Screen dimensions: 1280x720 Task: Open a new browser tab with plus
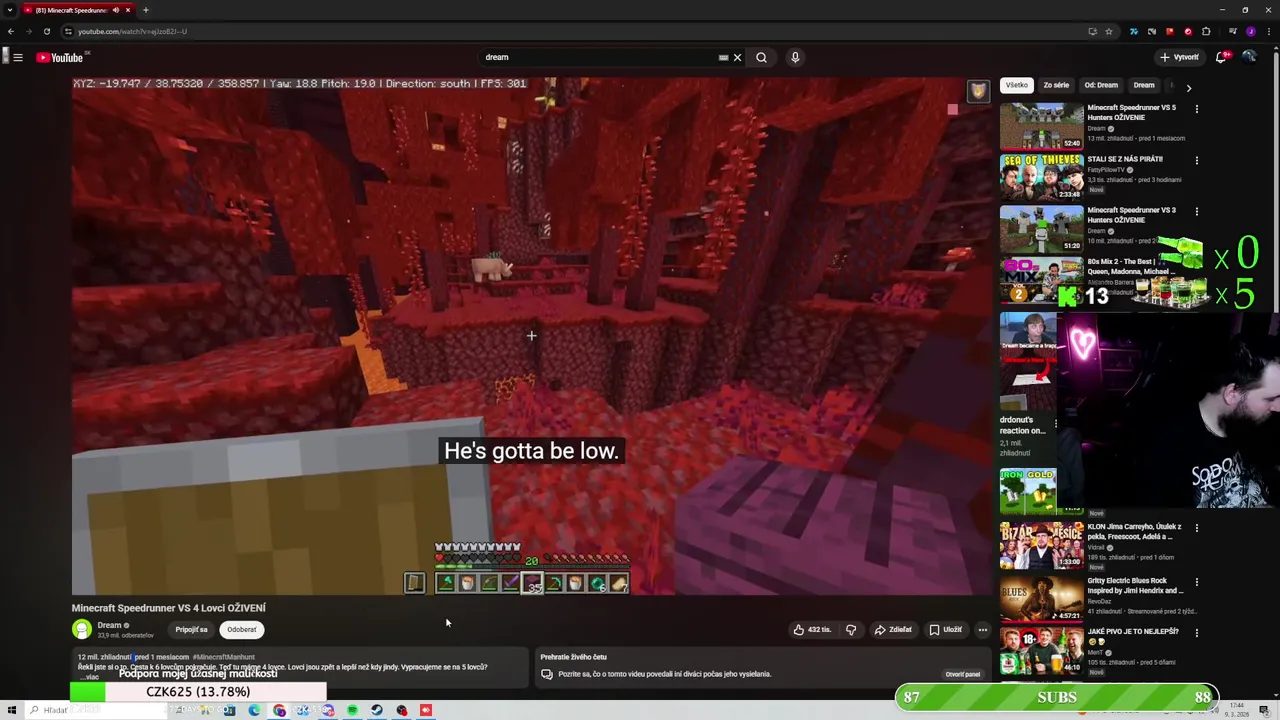(146, 10)
